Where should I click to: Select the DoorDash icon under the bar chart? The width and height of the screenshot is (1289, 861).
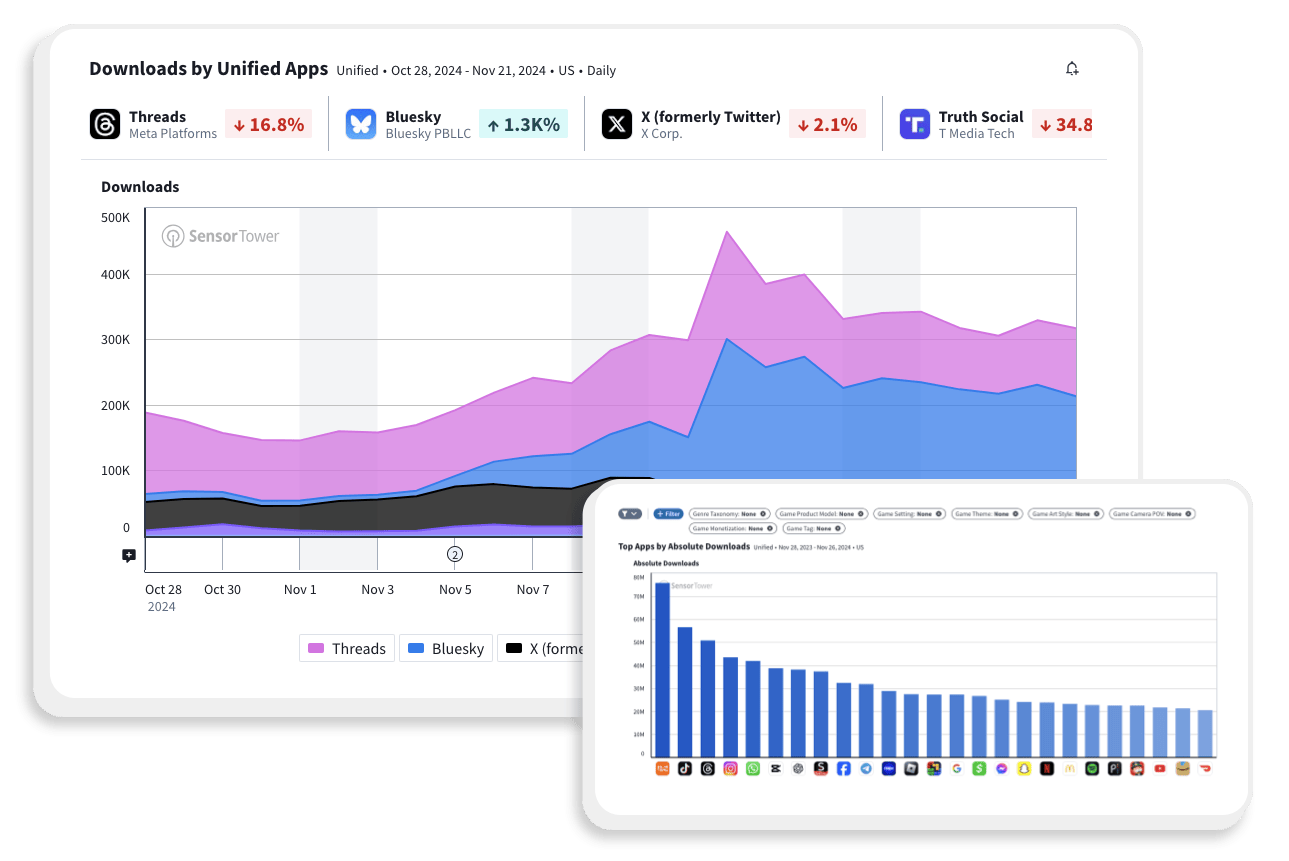point(1206,769)
